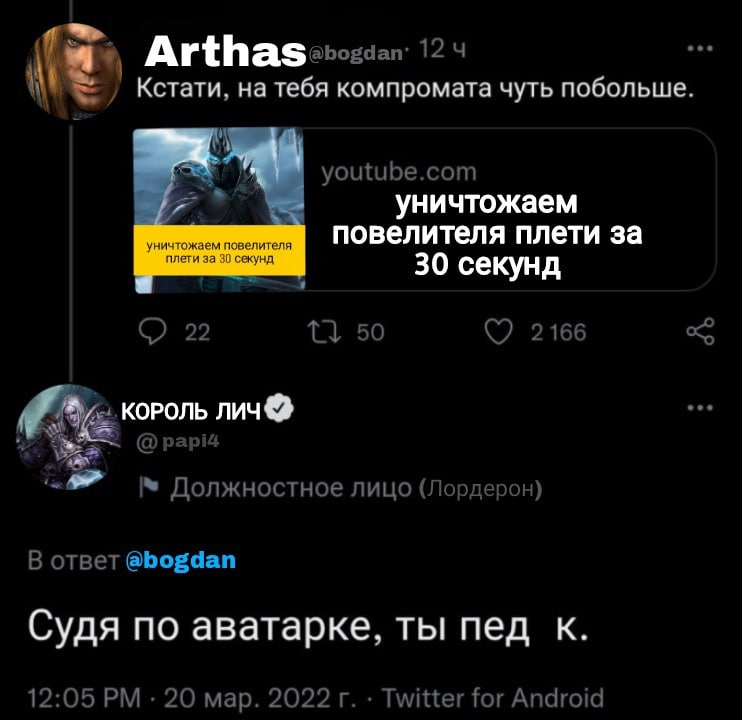The height and width of the screenshot is (720, 742).
Task: Open link titled уничтожаем повелителя плети
Action: click(487, 234)
